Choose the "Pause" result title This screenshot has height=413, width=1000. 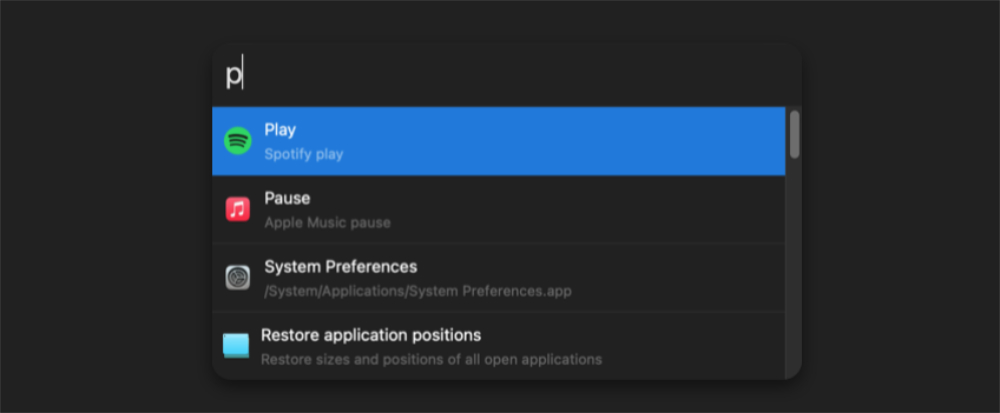click(287, 198)
